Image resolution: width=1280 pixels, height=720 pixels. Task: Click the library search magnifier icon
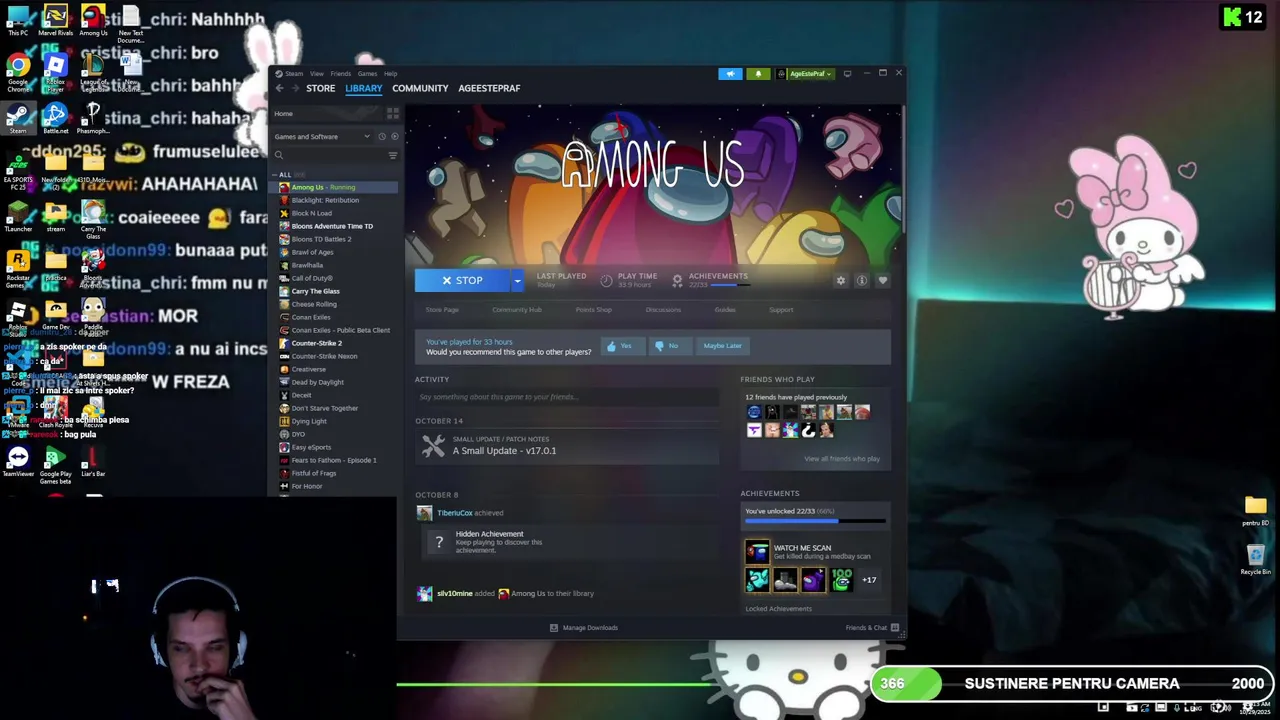[x=279, y=155]
